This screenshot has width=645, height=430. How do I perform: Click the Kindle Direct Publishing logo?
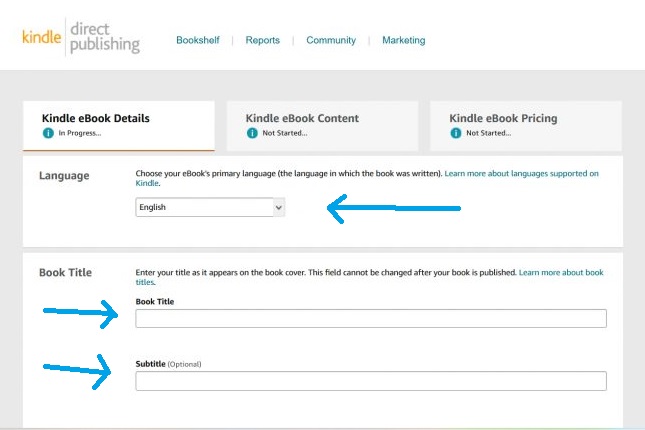tap(81, 37)
